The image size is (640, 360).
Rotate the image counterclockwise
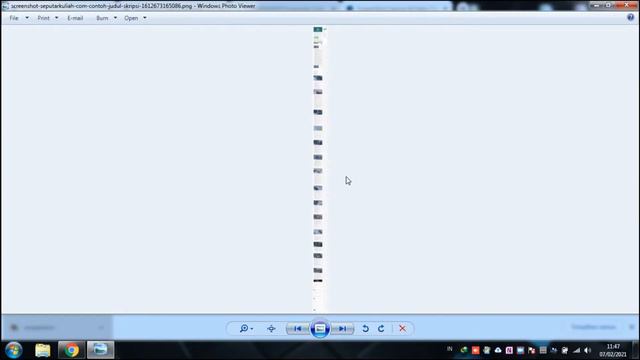point(365,329)
